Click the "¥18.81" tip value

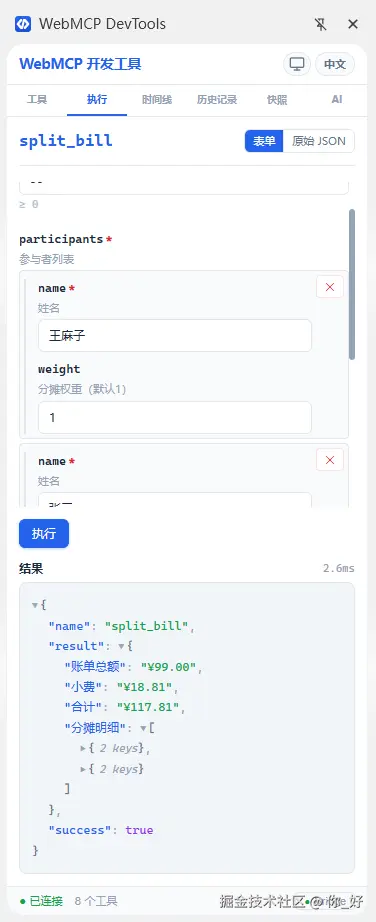pyautogui.click(x=144, y=687)
